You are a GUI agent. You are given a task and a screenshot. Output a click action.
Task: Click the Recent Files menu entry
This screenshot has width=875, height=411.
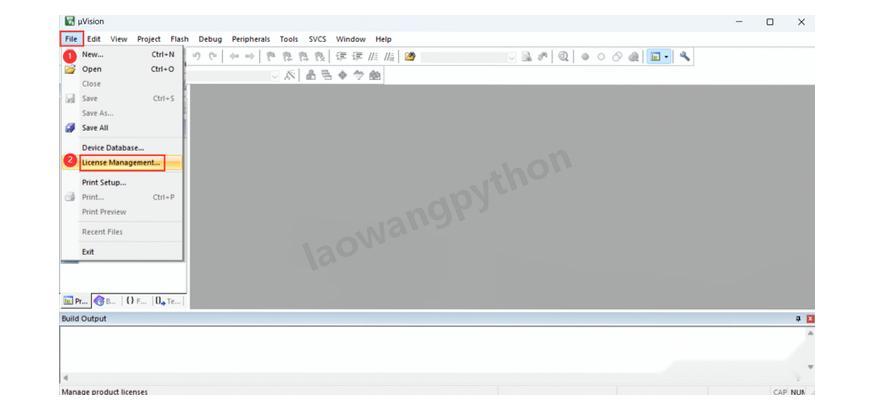click(x=102, y=231)
